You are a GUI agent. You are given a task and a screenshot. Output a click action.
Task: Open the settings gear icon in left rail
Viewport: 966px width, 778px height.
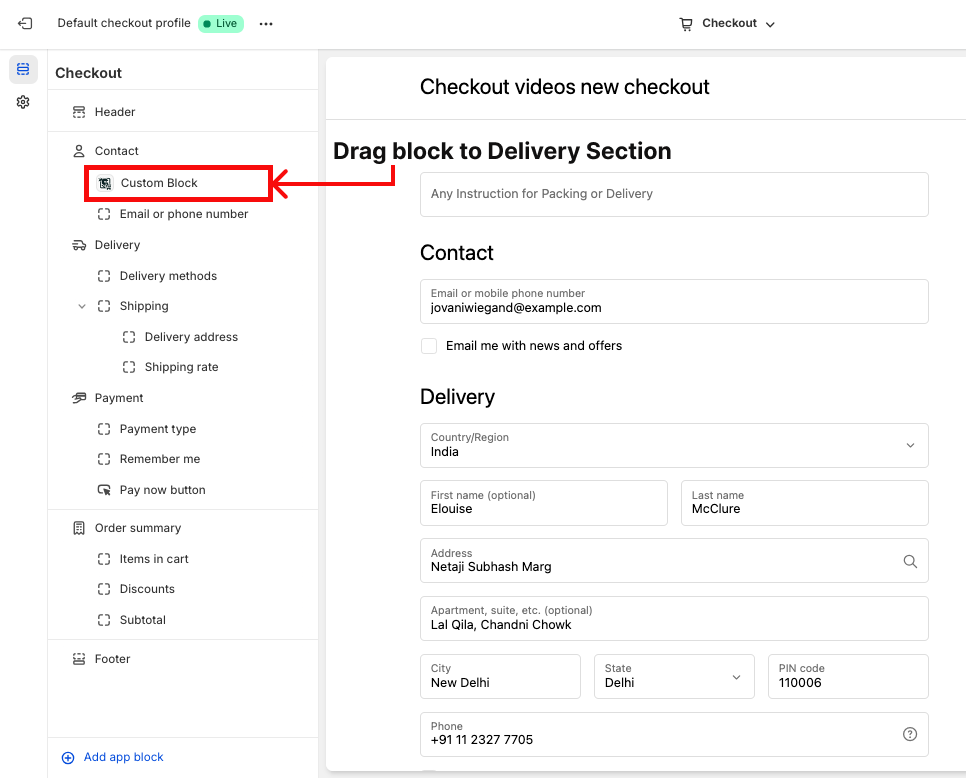click(x=23, y=102)
